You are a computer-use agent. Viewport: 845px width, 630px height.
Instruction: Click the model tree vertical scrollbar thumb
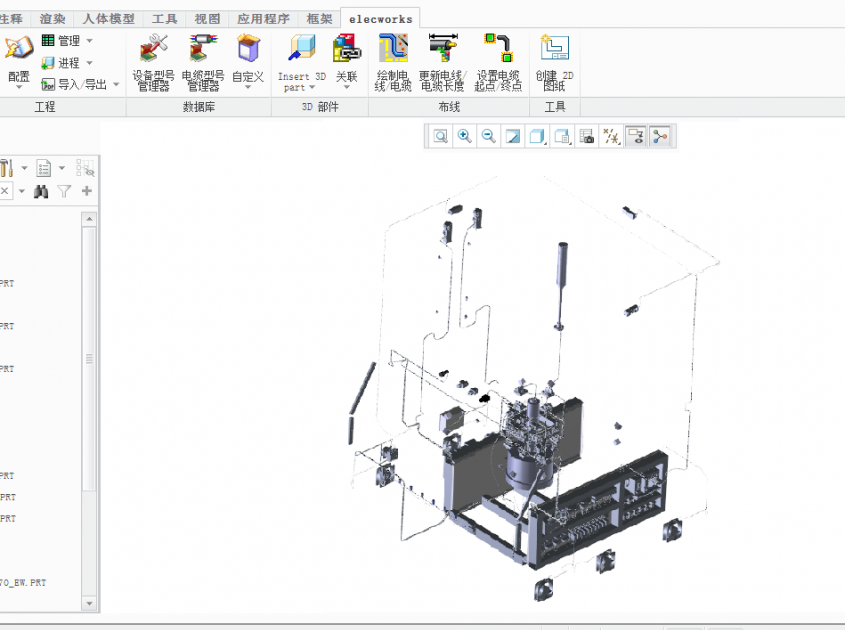pyautogui.click(x=89, y=359)
